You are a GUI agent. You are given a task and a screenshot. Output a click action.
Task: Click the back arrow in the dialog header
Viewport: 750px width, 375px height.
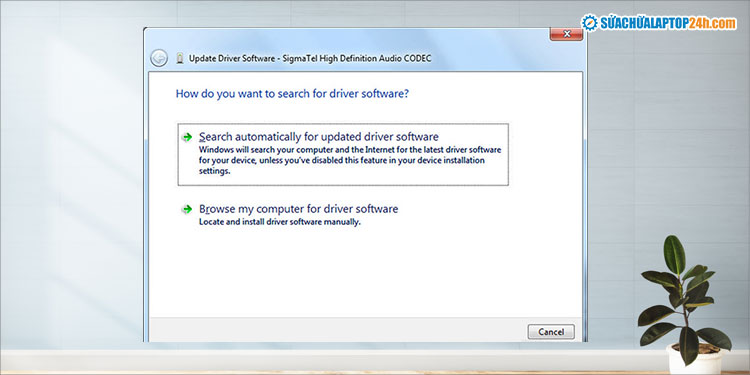click(158, 58)
